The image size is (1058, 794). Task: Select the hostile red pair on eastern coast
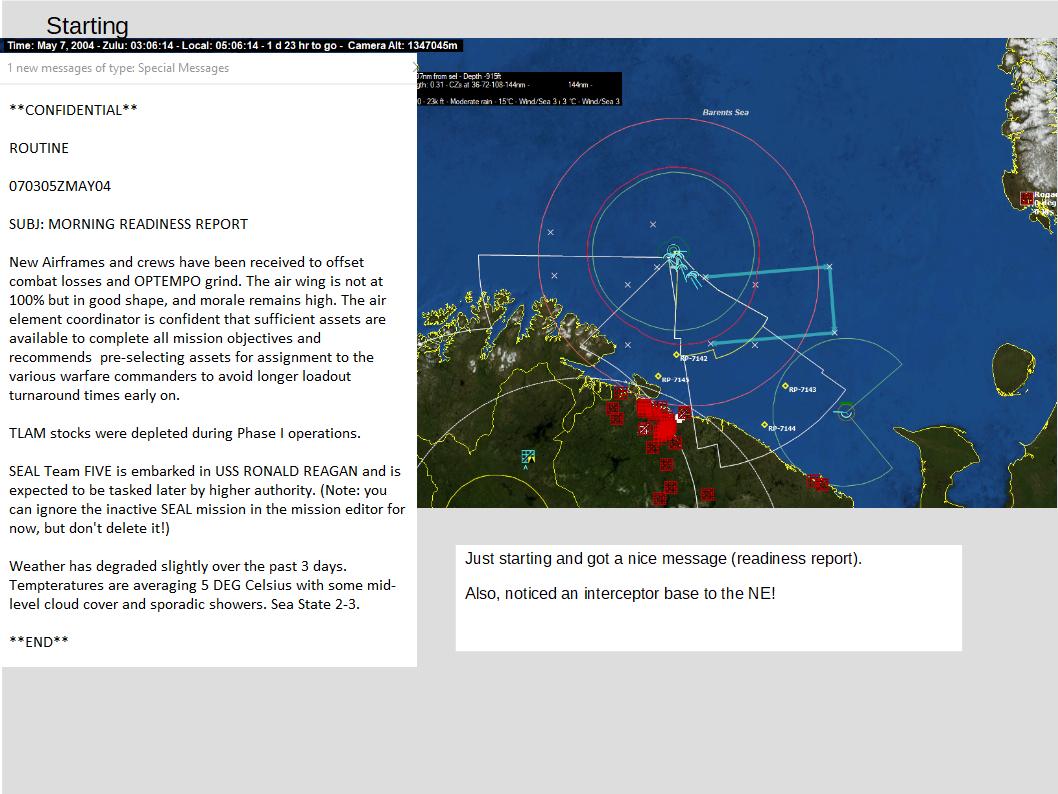pyautogui.click(x=818, y=482)
